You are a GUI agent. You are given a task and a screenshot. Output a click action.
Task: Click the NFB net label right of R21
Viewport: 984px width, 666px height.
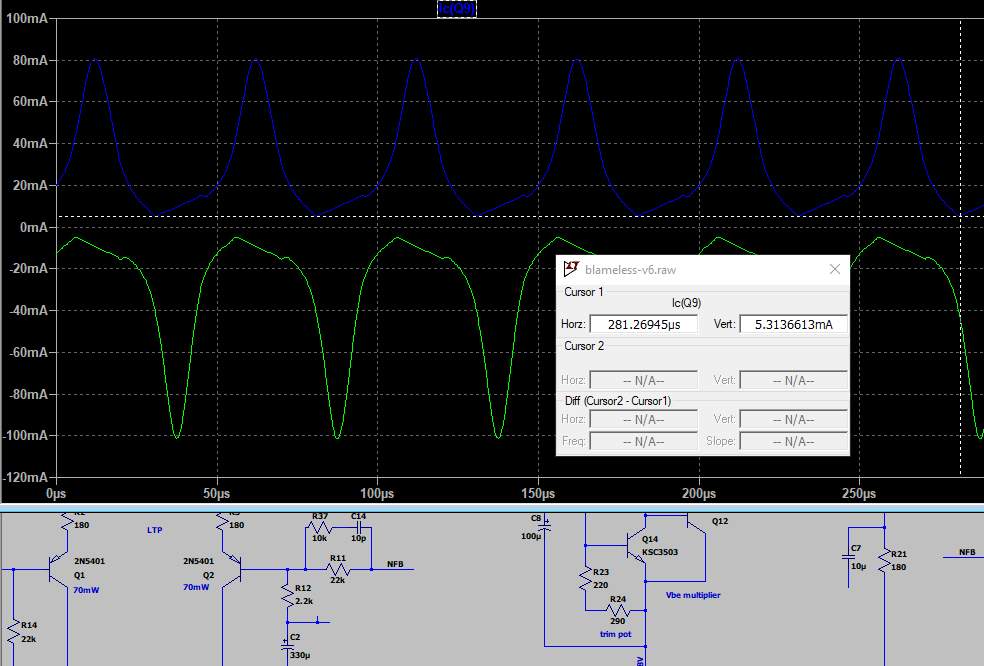tap(967, 552)
